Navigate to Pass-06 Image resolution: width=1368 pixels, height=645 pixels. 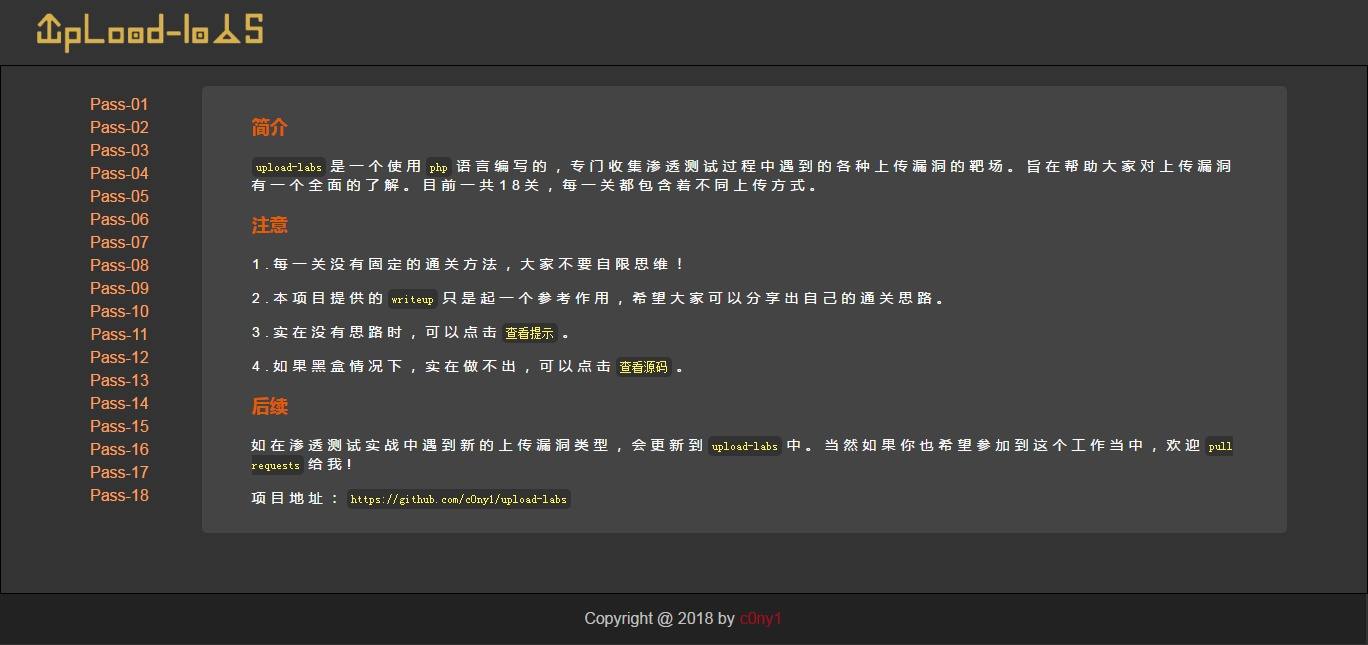[x=119, y=219]
